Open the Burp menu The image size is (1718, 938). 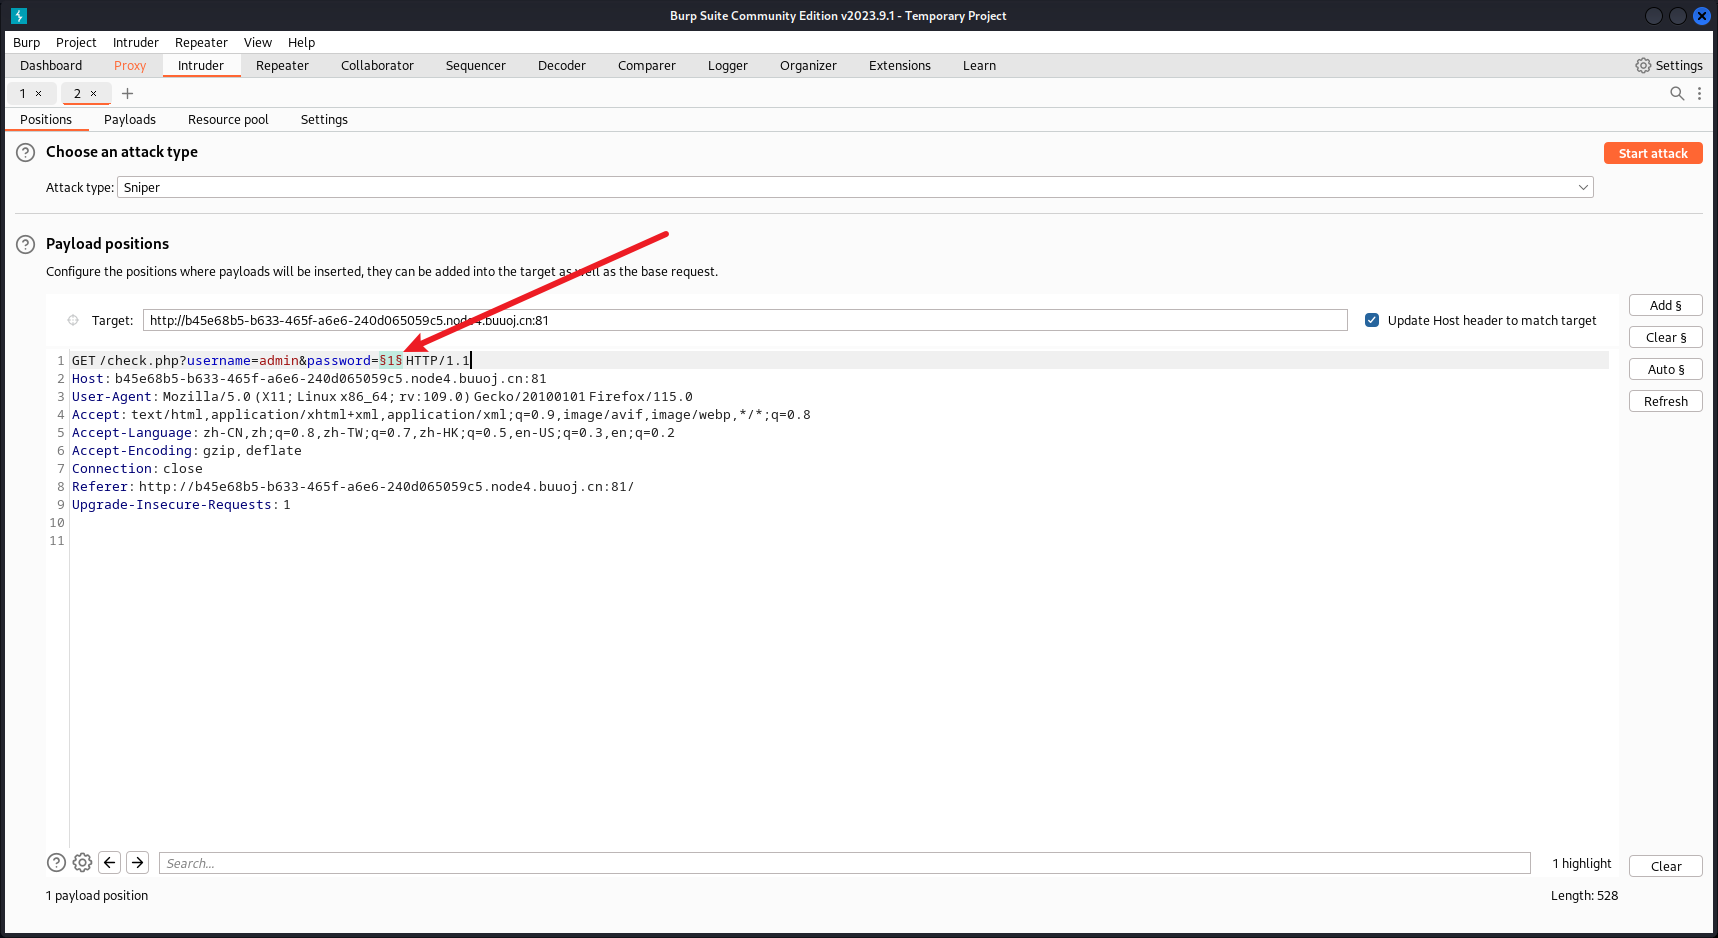click(x=27, y=42)
